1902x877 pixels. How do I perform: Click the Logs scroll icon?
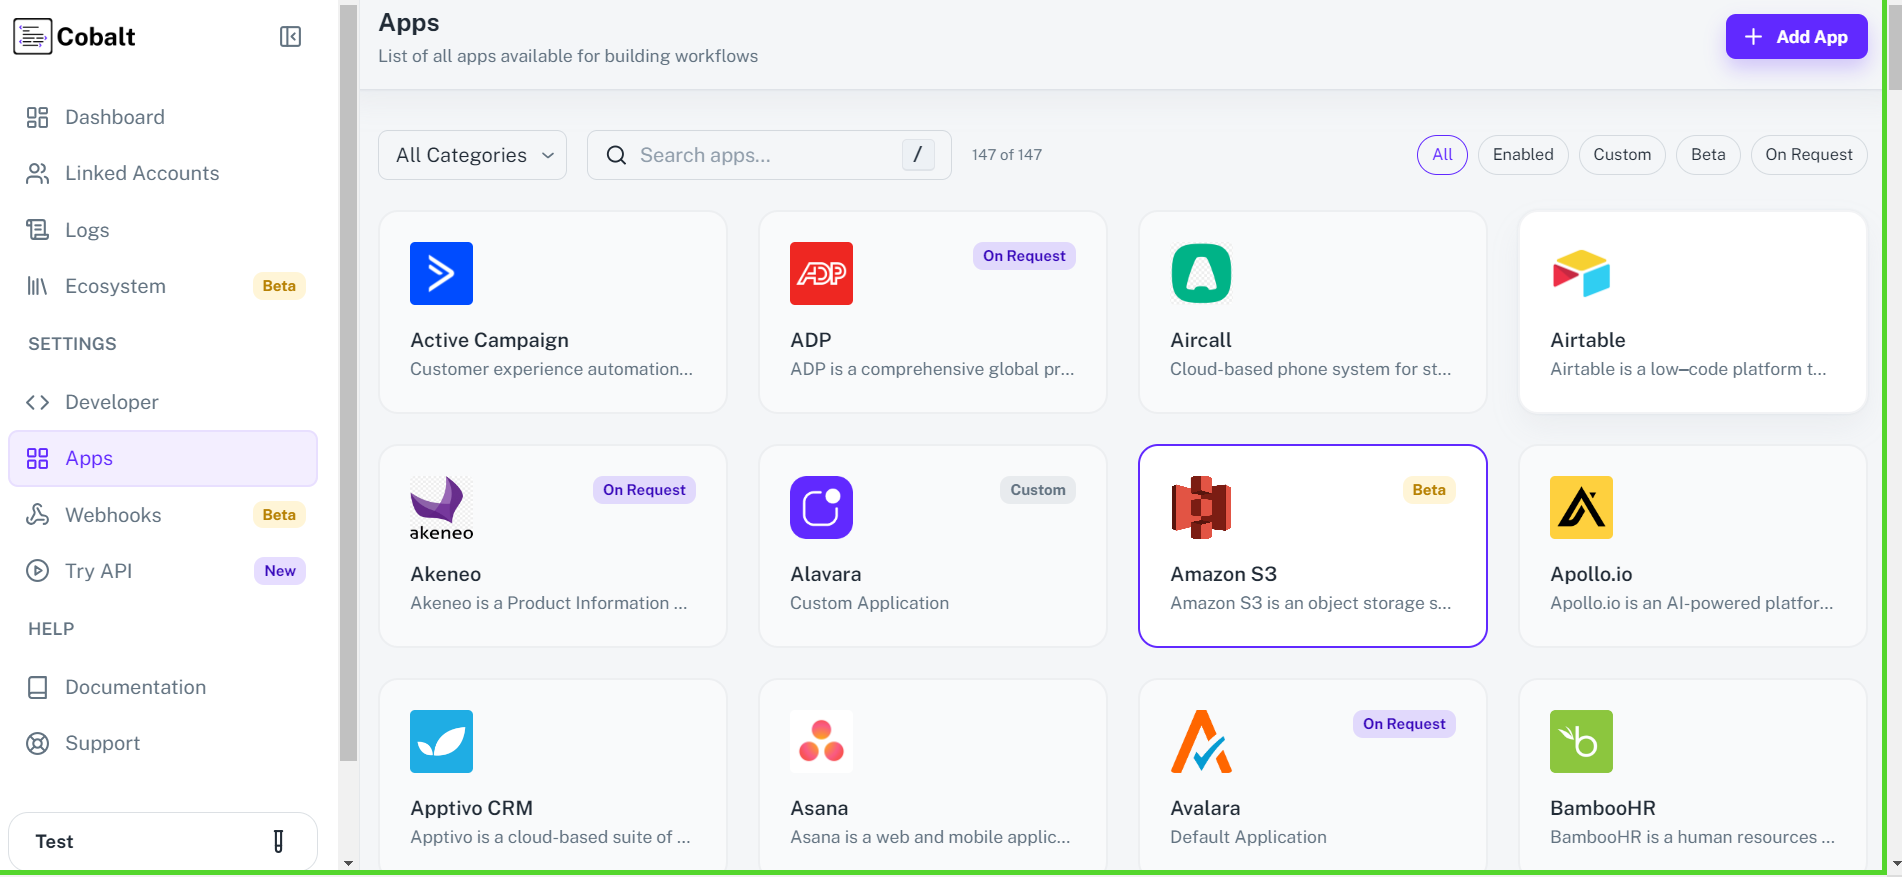click(x=37, y=230)
